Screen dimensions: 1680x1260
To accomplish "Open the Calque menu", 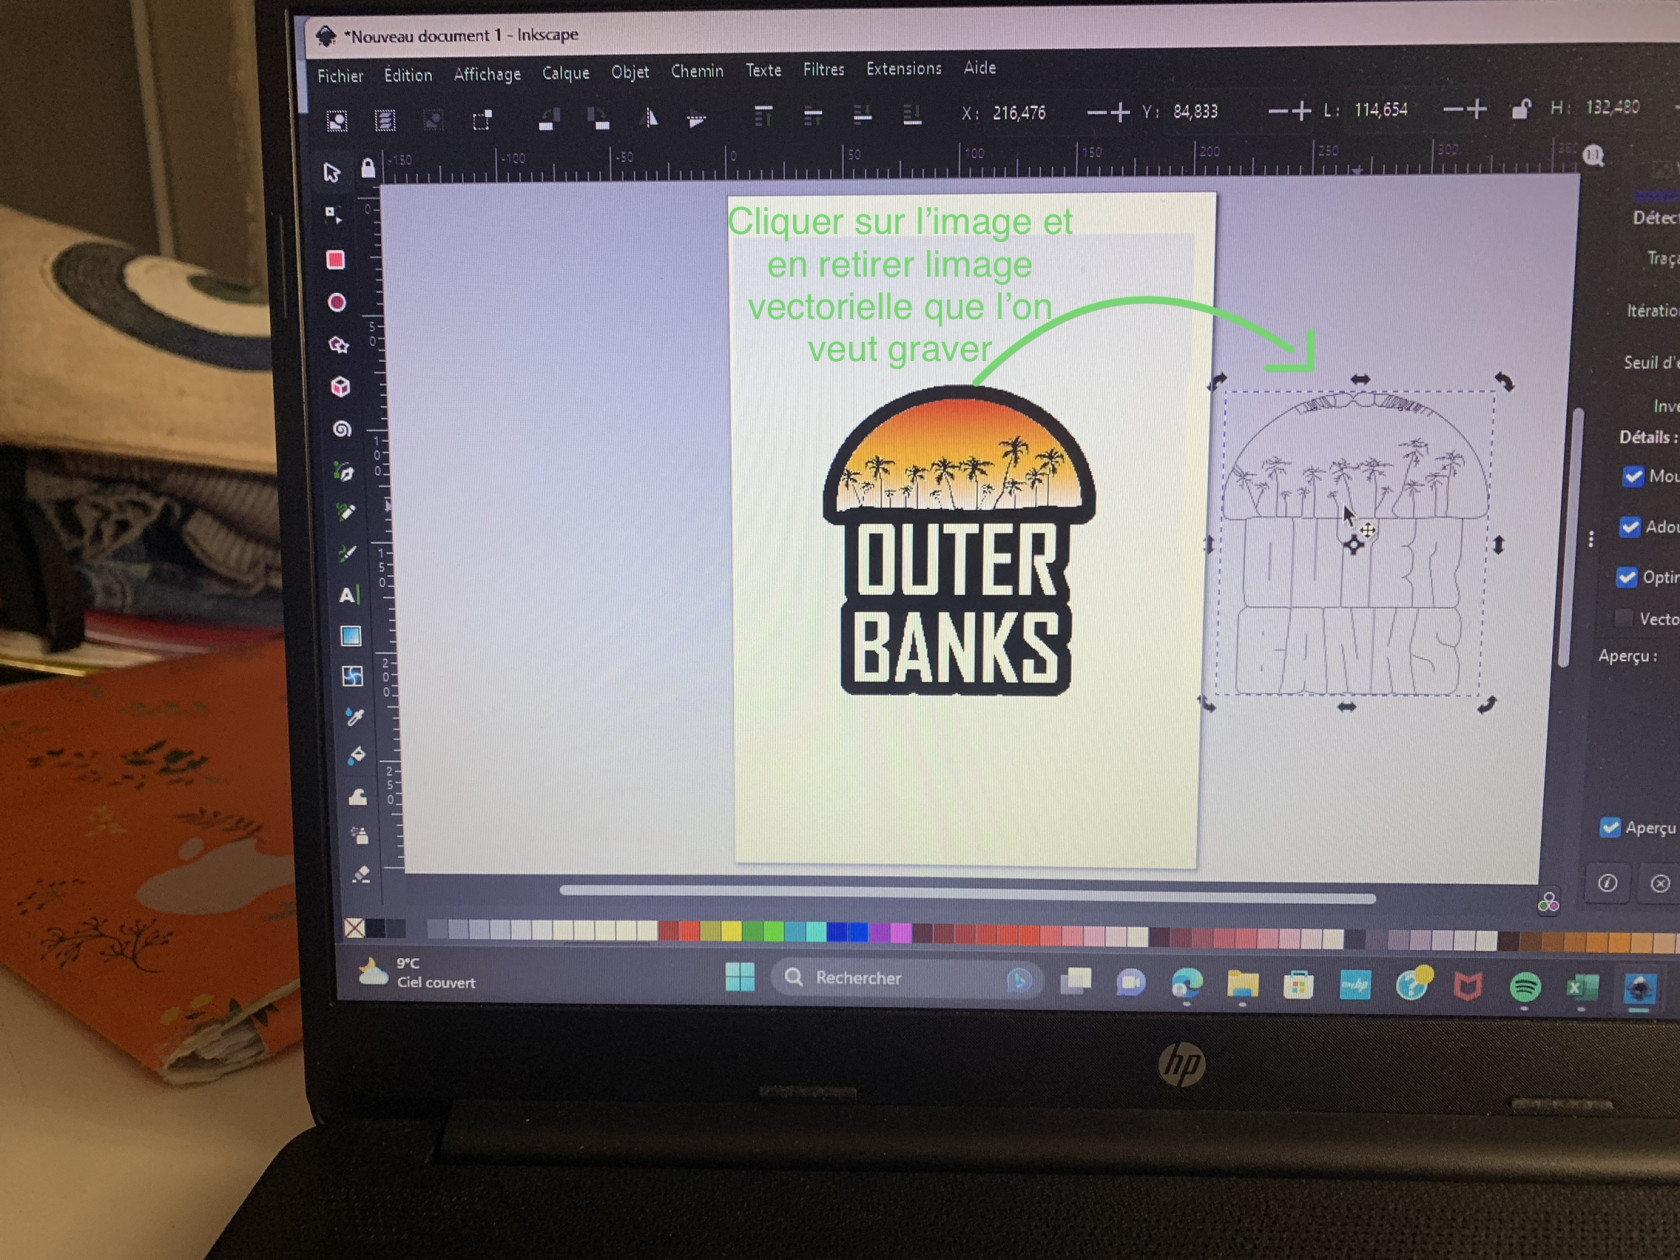I will click(566, 73).
